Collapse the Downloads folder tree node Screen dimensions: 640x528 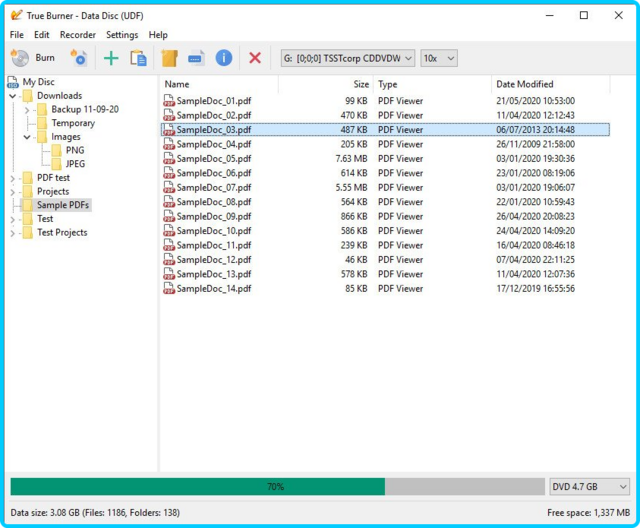[13, 96]
